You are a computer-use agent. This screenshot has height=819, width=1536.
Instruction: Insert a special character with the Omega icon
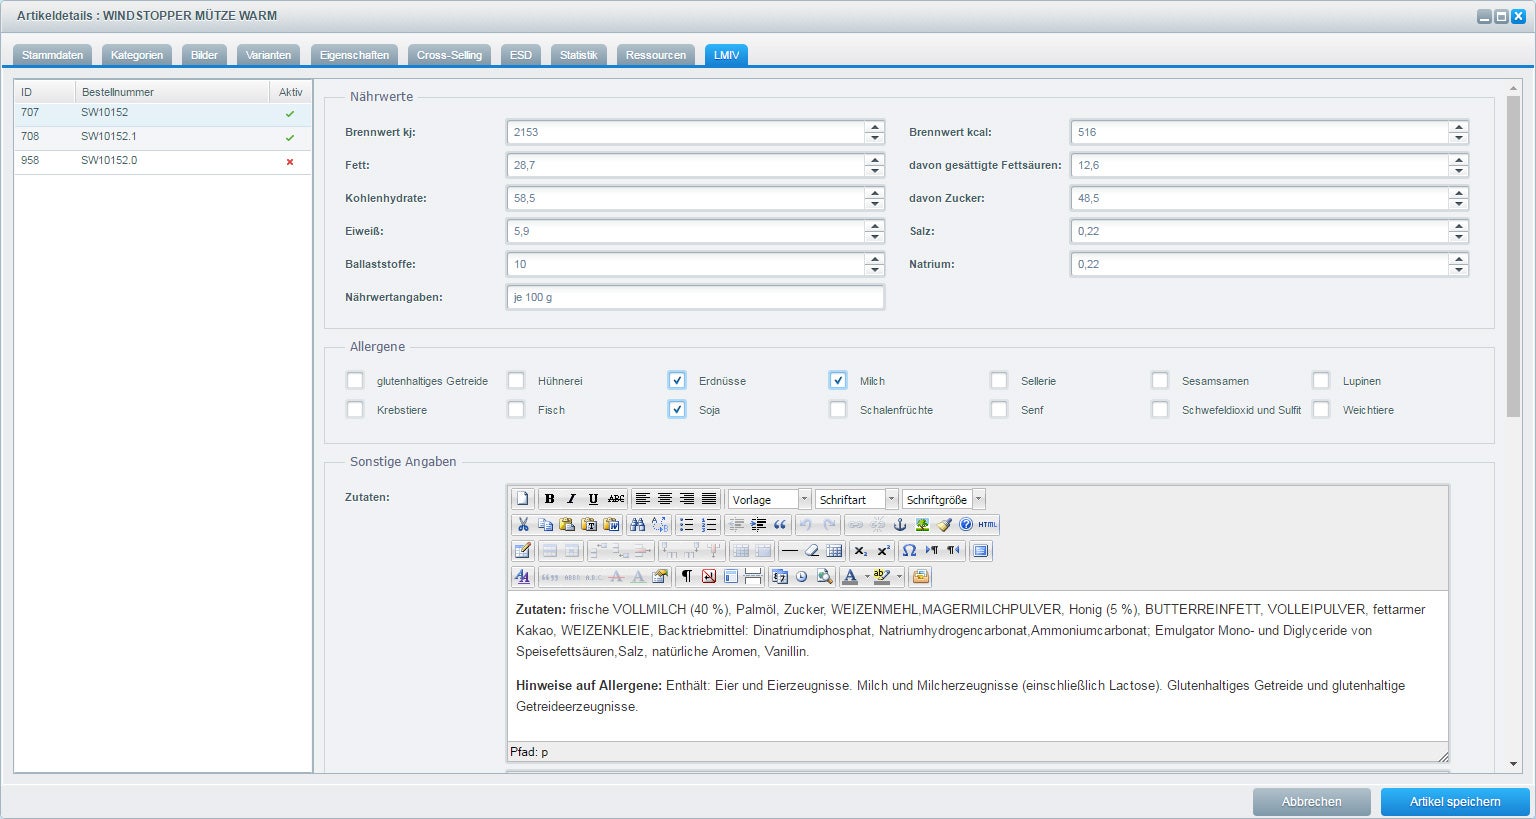click(x=909, y=551)
